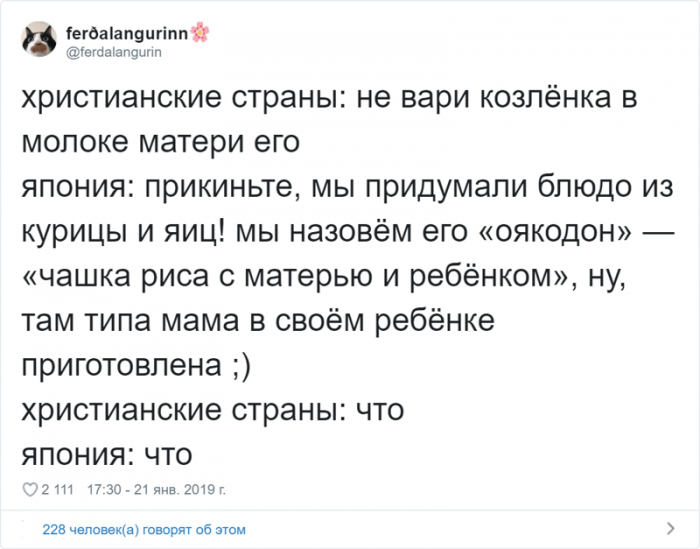Viewport: 700px width, 549px height.
Task: Click the line "там типа мама в своём ребёнке"
Action: [258, 321]
